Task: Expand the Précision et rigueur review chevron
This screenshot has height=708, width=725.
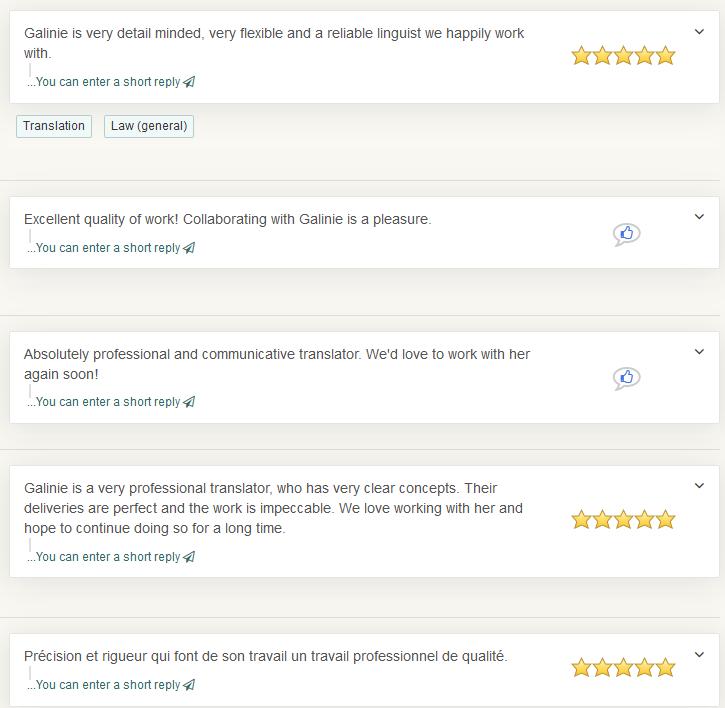Action: pyautogui.click(x=699, y=655)
